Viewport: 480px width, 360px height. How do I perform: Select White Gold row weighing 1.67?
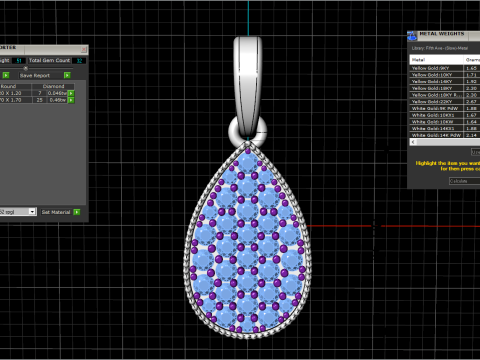[x=445, y=115]
